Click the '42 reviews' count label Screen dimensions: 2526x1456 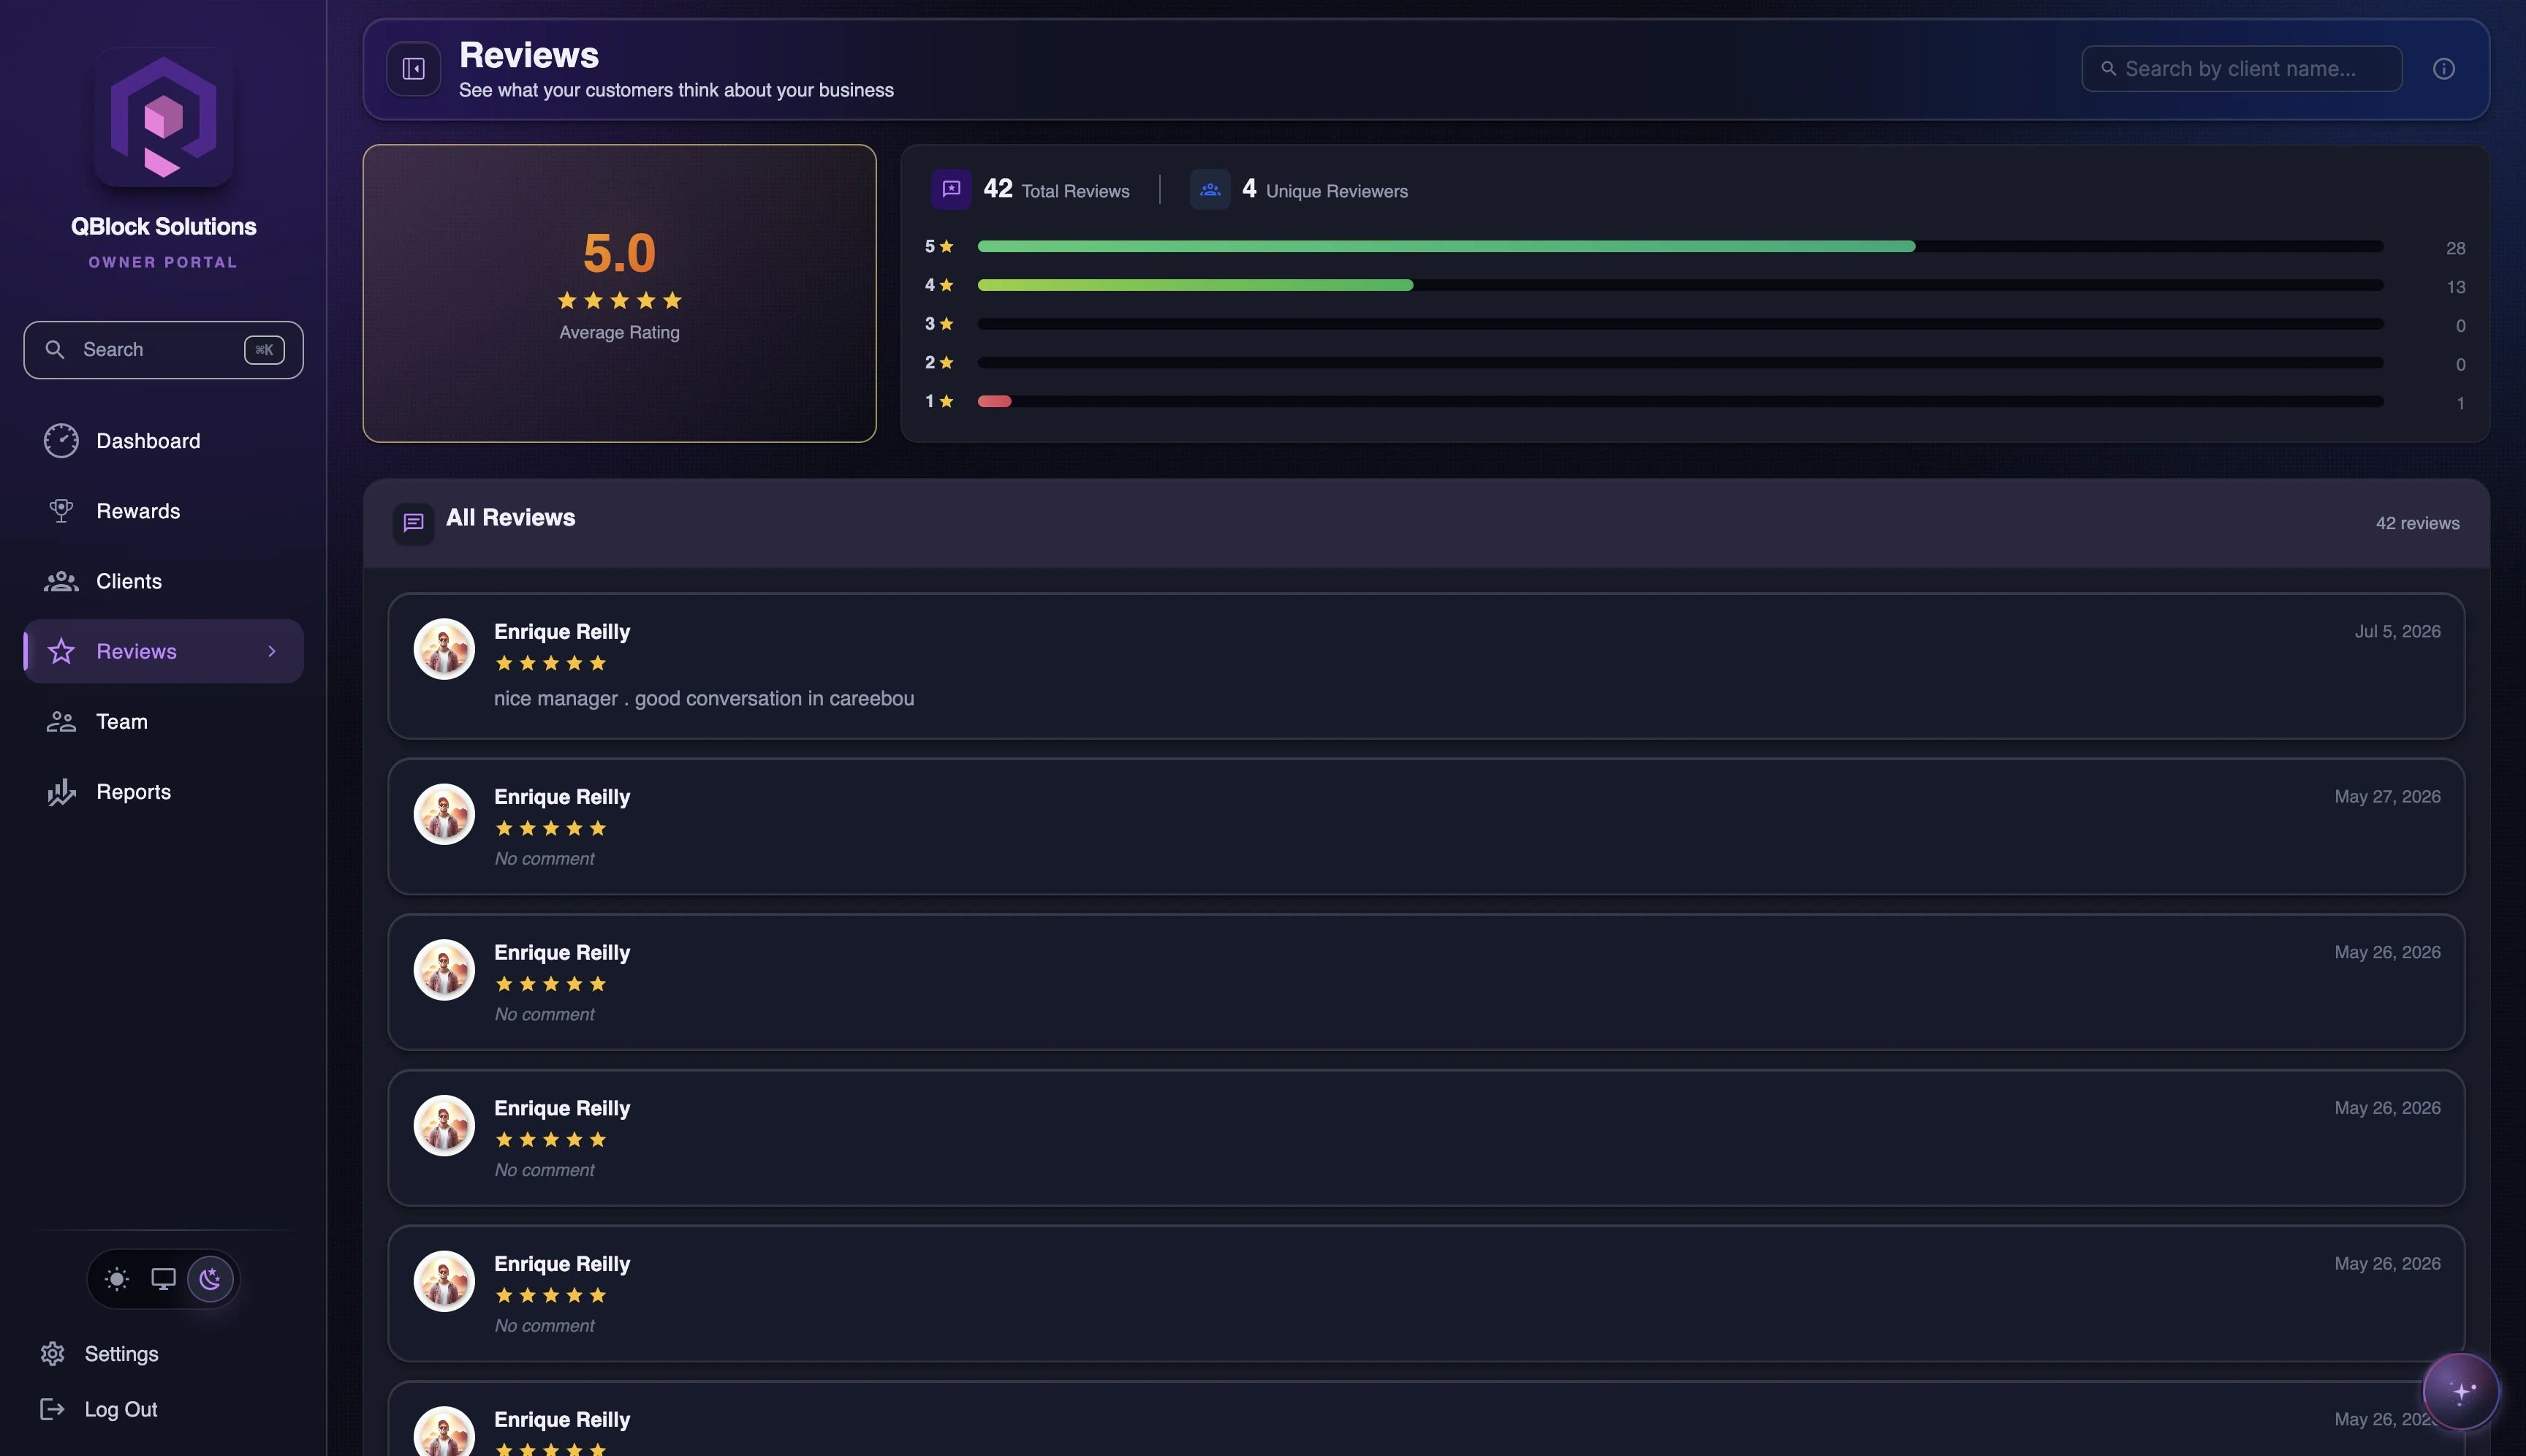[2417, 523]
